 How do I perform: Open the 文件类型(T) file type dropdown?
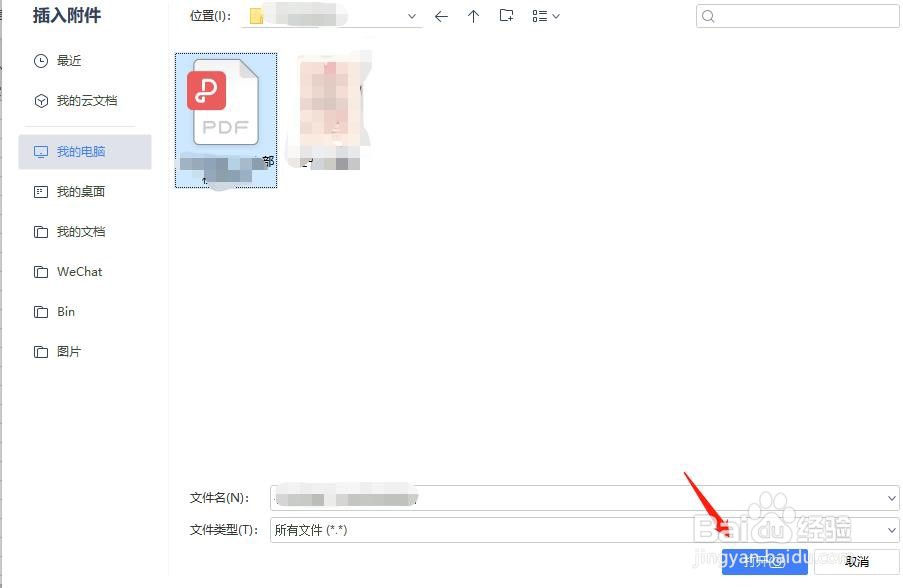click(x=889, y=530)
